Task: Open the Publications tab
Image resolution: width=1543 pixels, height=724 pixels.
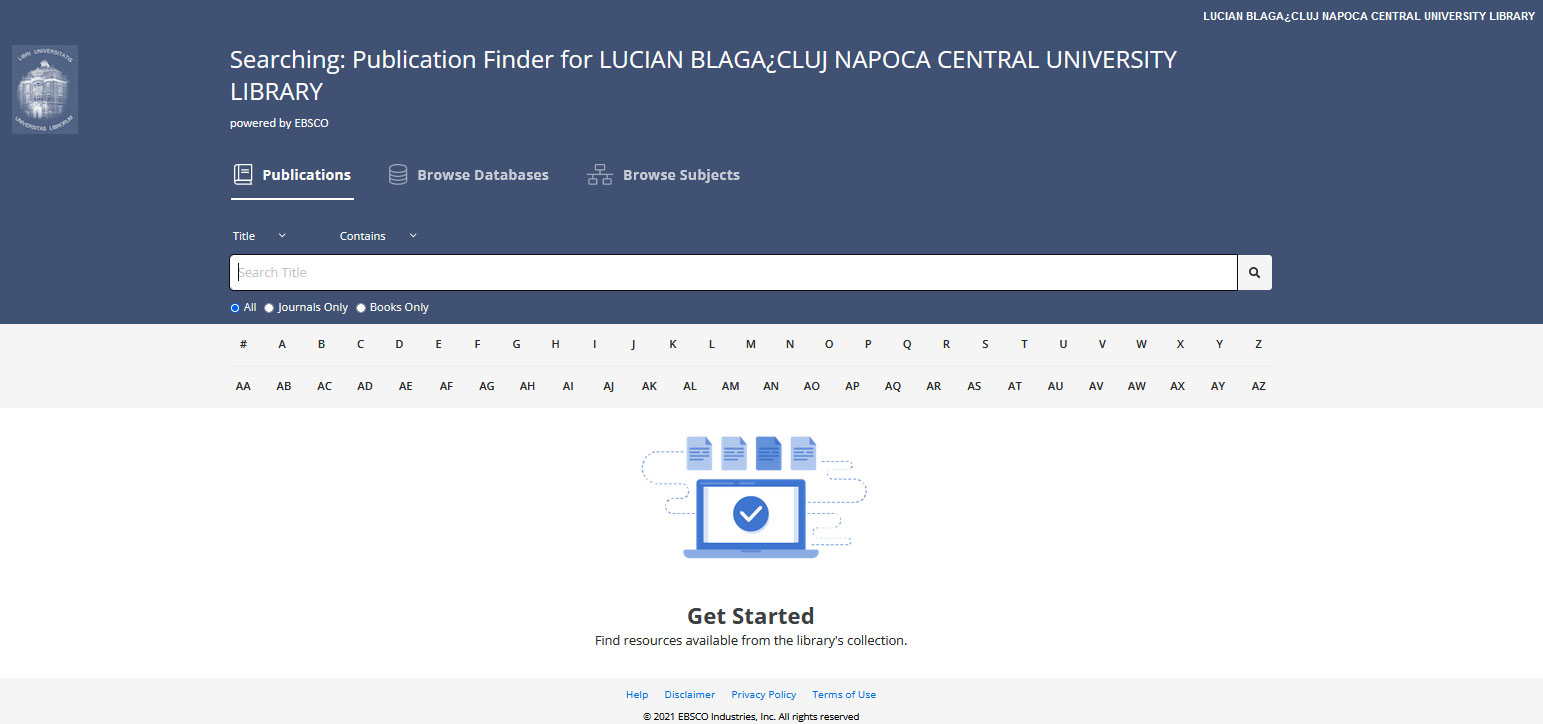Action: pos(292,175)
